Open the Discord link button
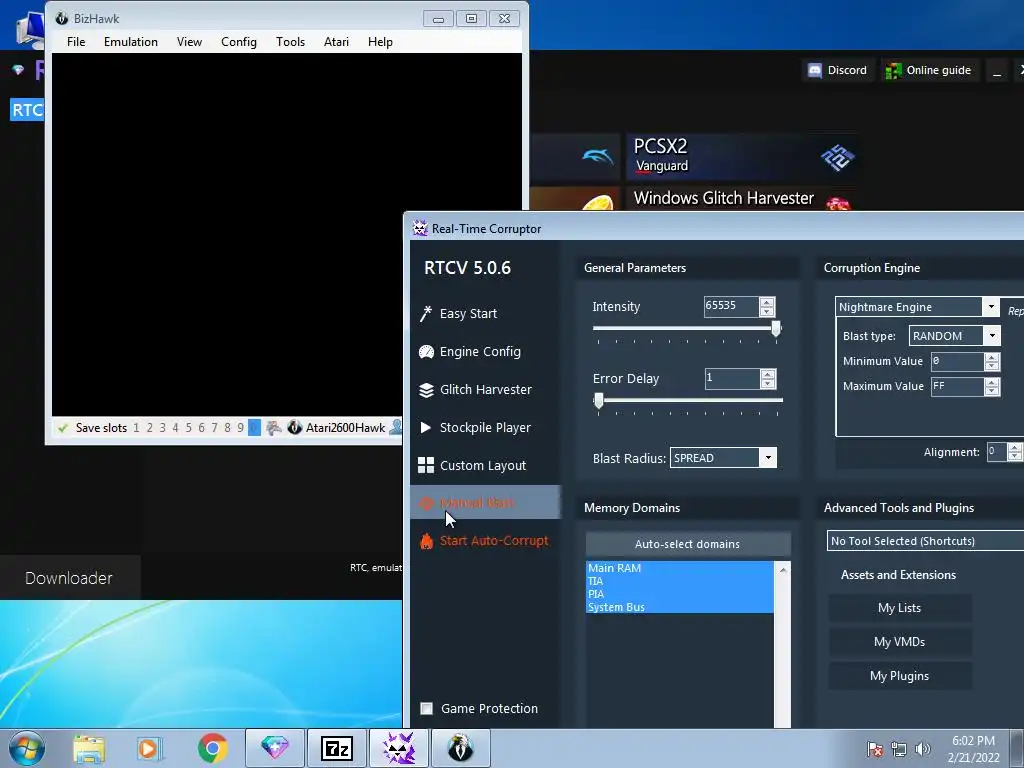This screenshot has width=1024, height=768. 837,70
